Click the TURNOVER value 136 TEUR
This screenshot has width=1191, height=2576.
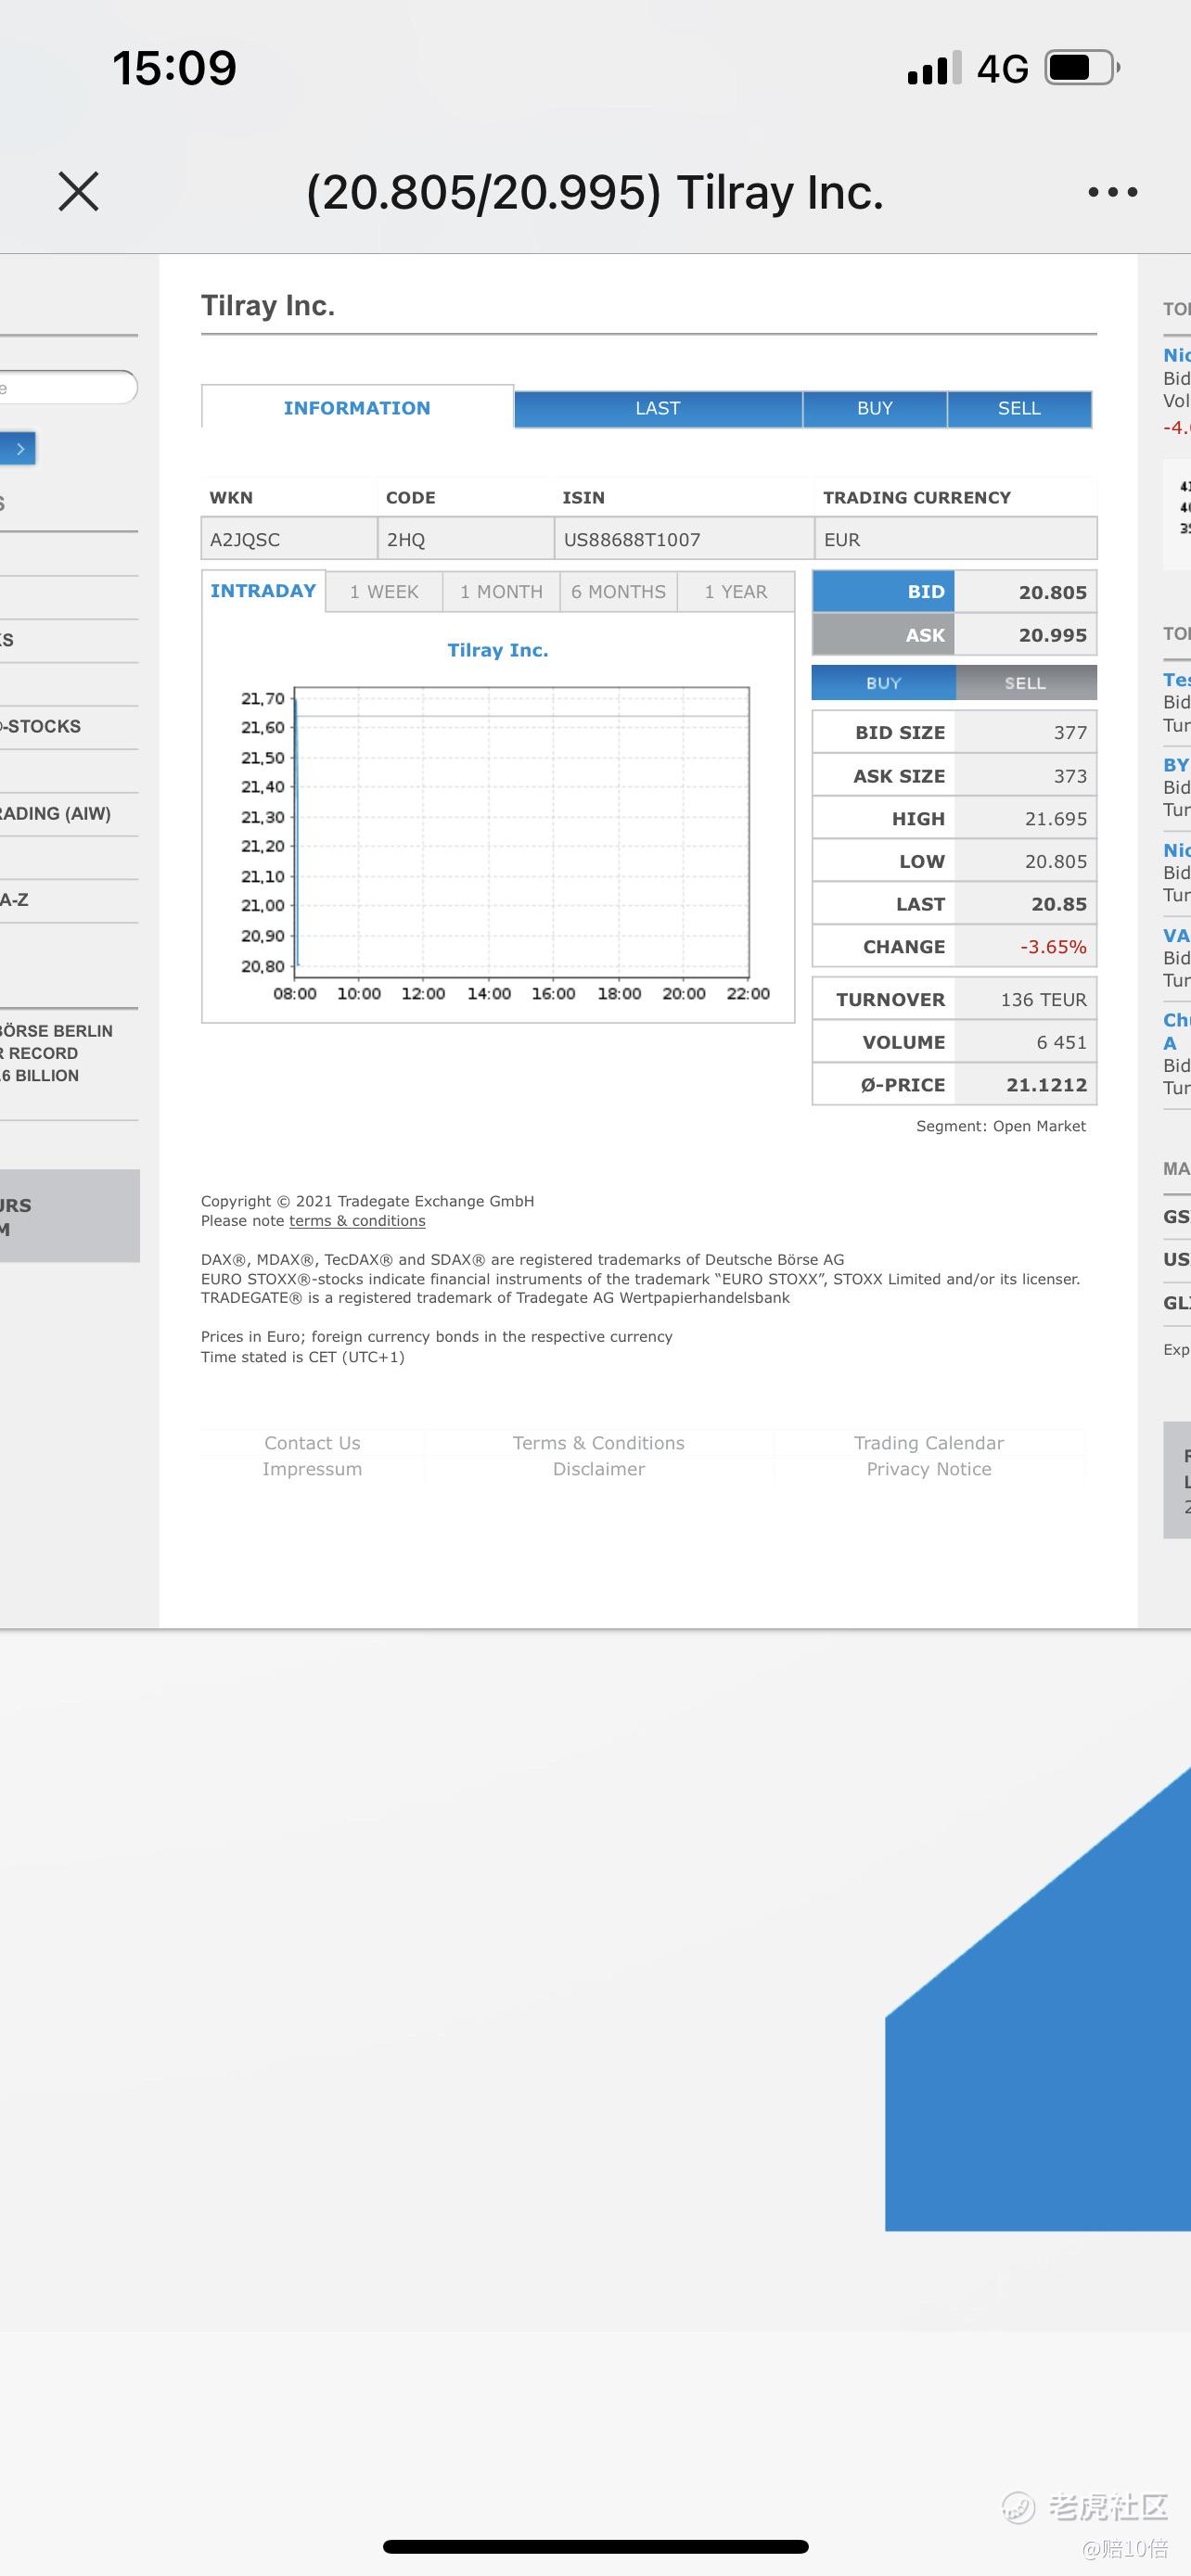pos(1043,1000)
